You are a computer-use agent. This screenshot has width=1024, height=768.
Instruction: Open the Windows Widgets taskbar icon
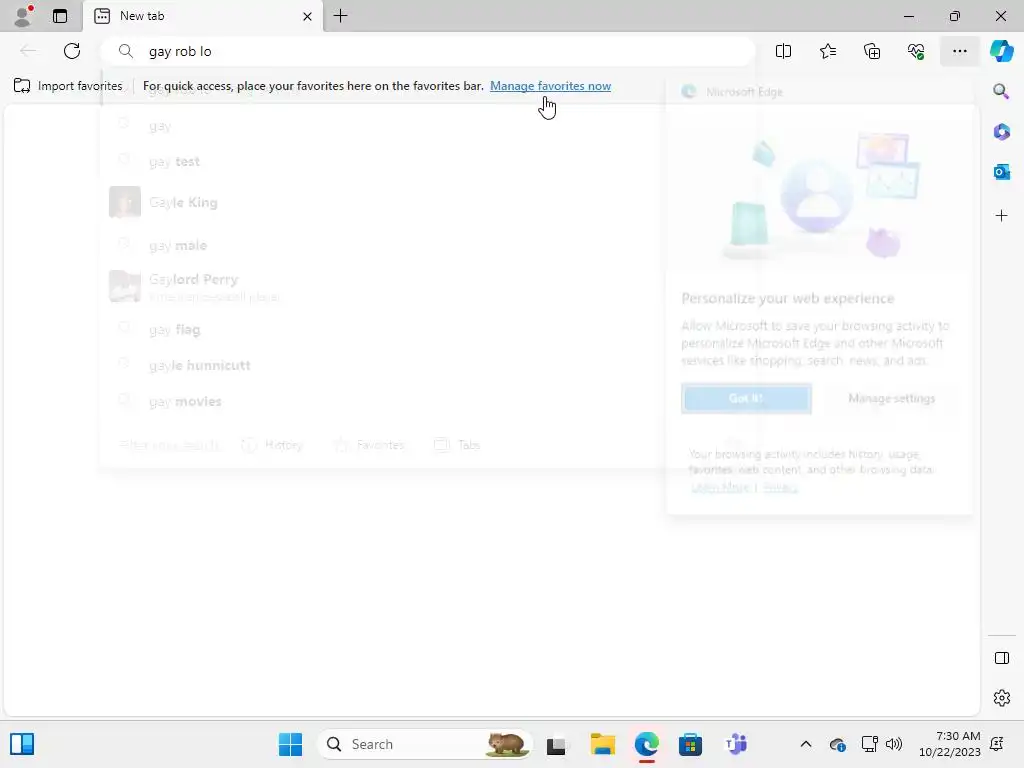coord(22,744)
